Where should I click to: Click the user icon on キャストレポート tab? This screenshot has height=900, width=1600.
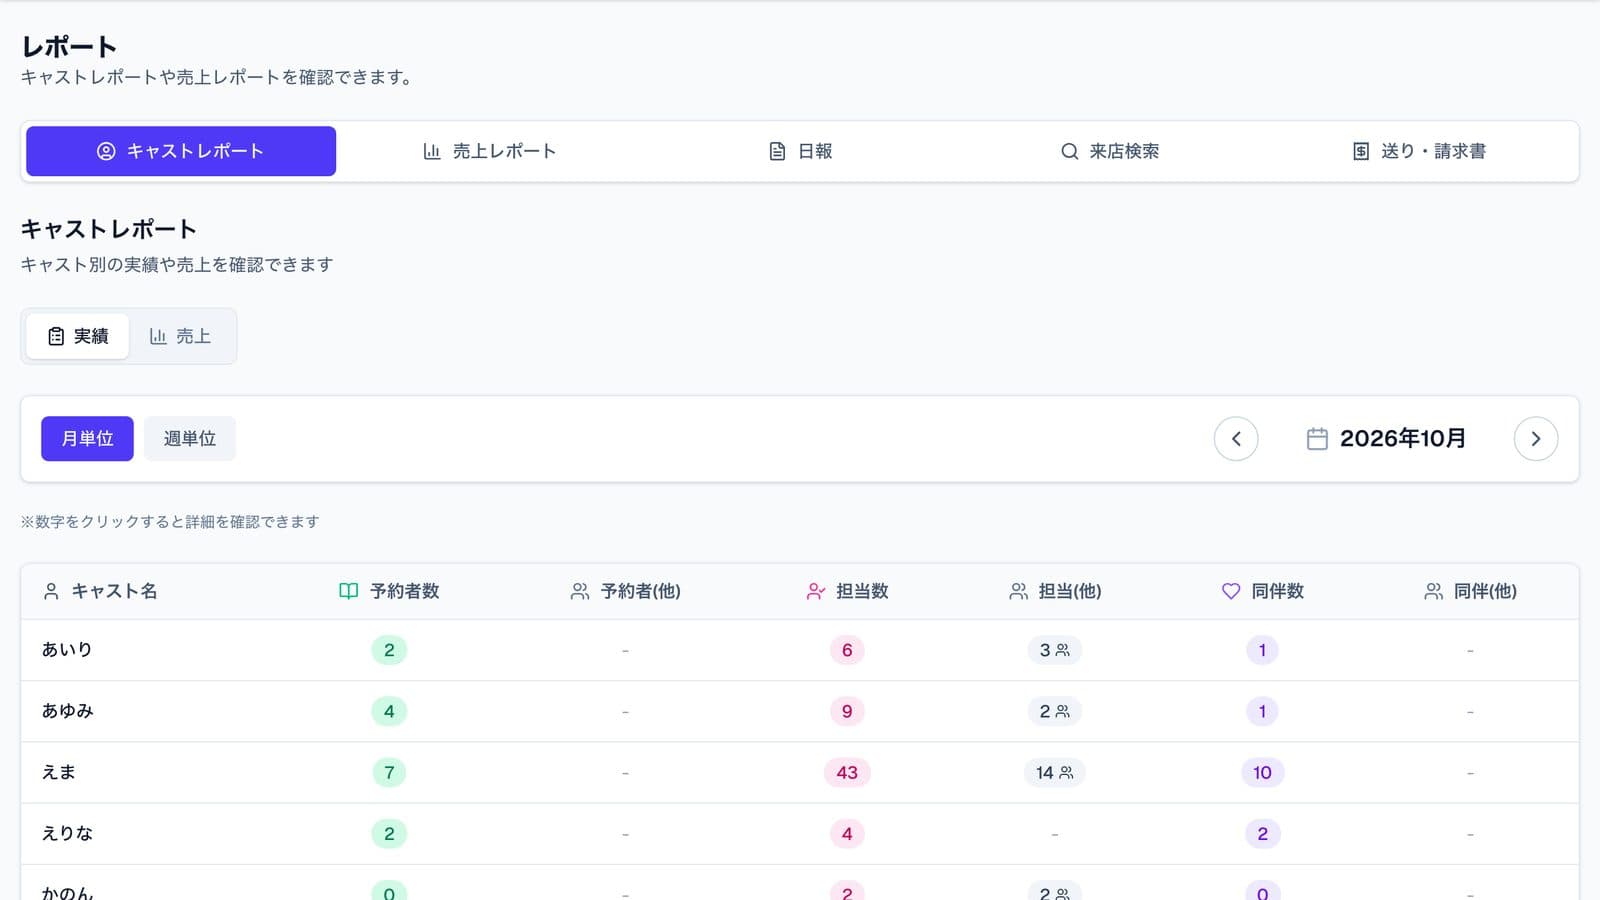click(106, 151)
